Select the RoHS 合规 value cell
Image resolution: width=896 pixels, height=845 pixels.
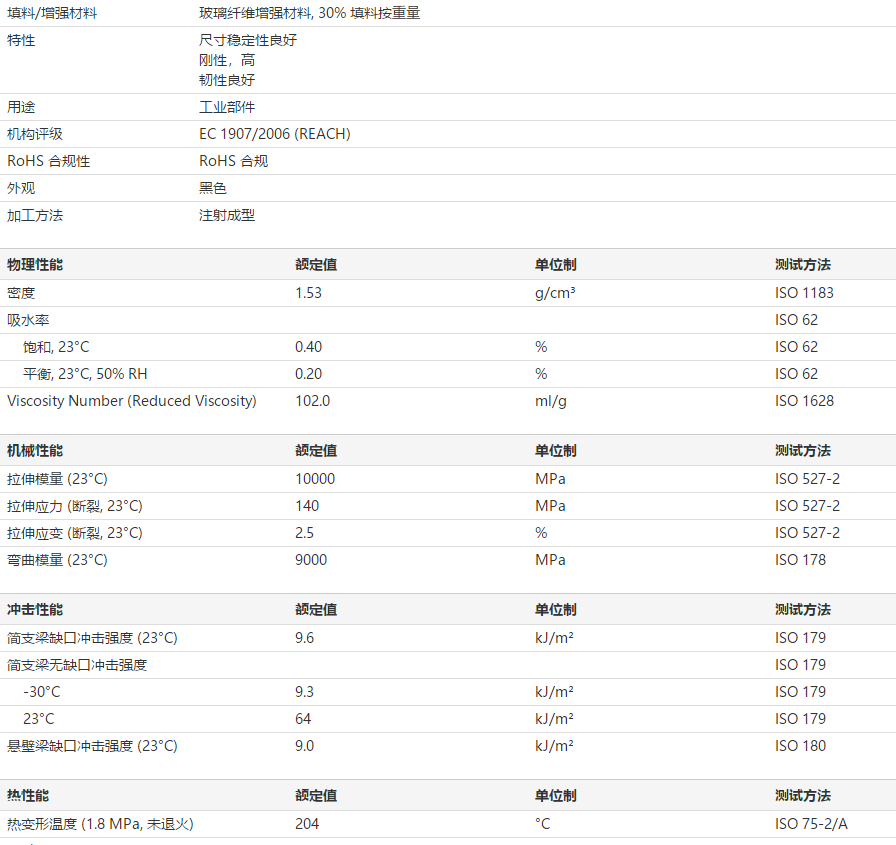point(232,160)
